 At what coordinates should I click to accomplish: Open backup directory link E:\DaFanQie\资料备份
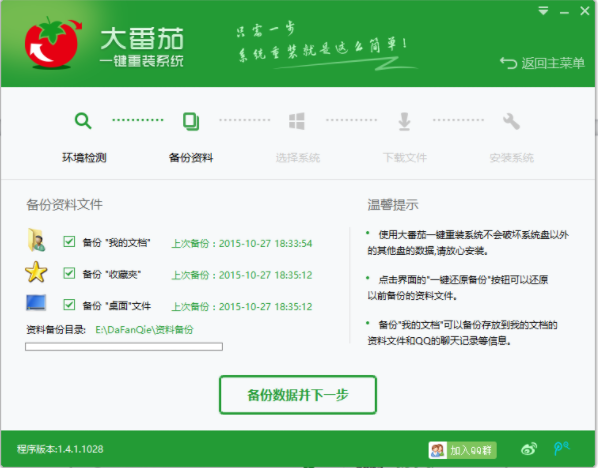[144, 330]
